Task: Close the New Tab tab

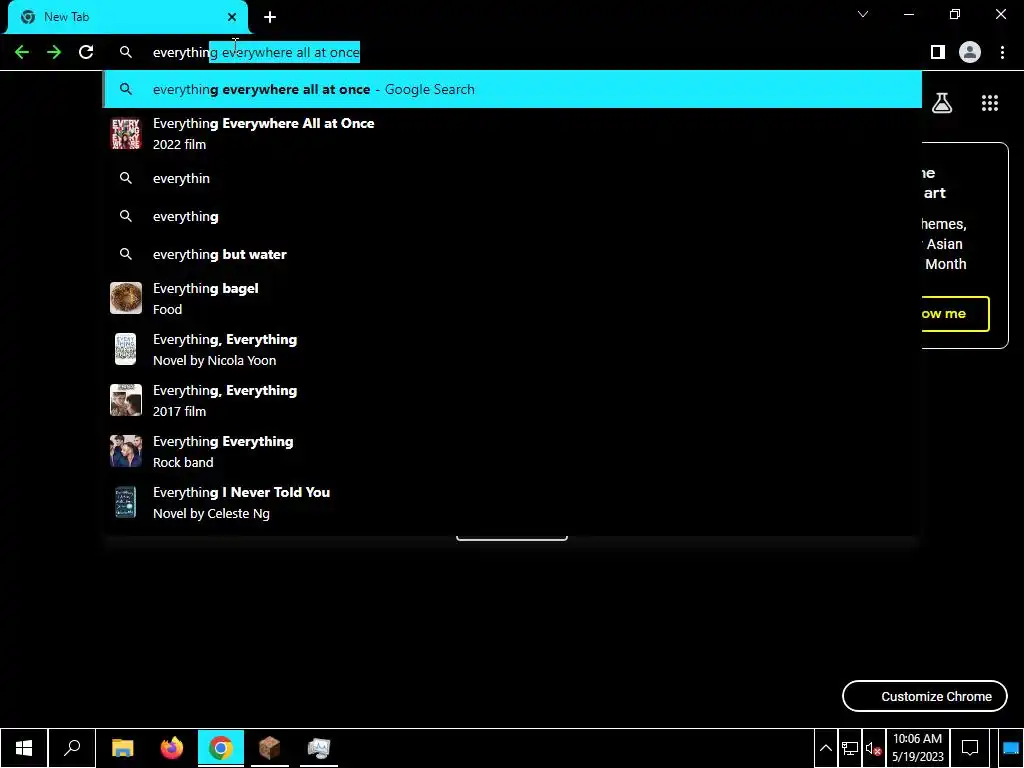Action: [x=232, y=17]
